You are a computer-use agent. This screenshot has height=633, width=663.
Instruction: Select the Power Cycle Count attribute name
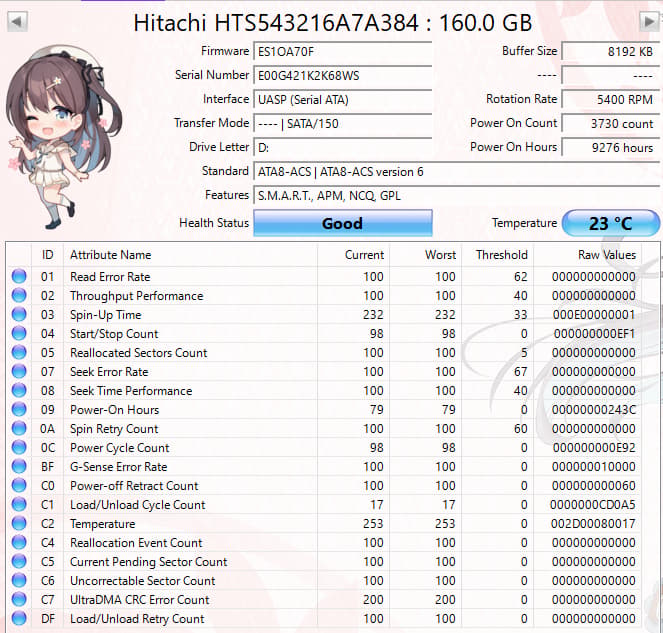point(120,448)
